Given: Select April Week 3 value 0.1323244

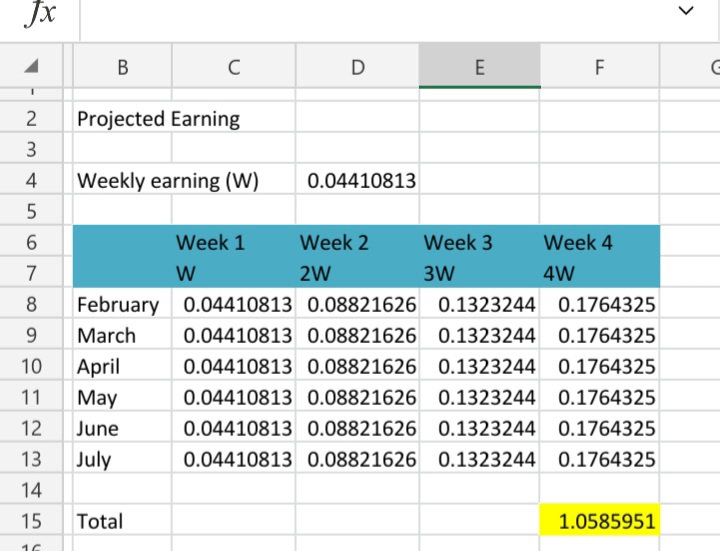Looking at the screenshot, I should (479, 366).
